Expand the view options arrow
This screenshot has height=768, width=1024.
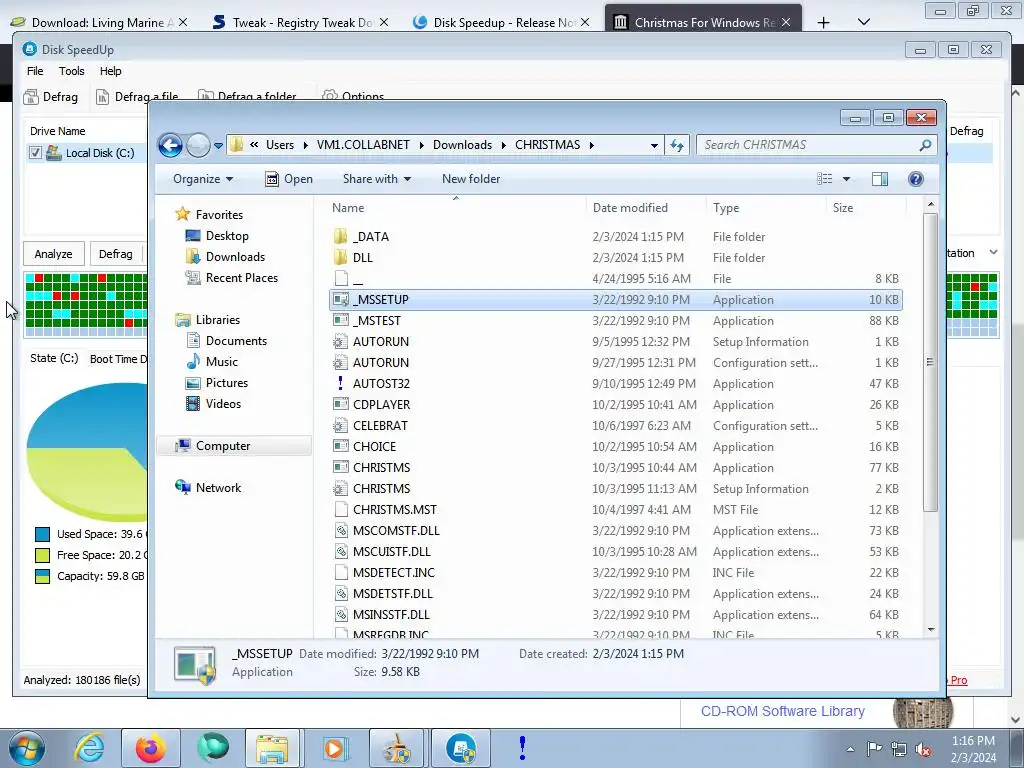click(846, 179)
